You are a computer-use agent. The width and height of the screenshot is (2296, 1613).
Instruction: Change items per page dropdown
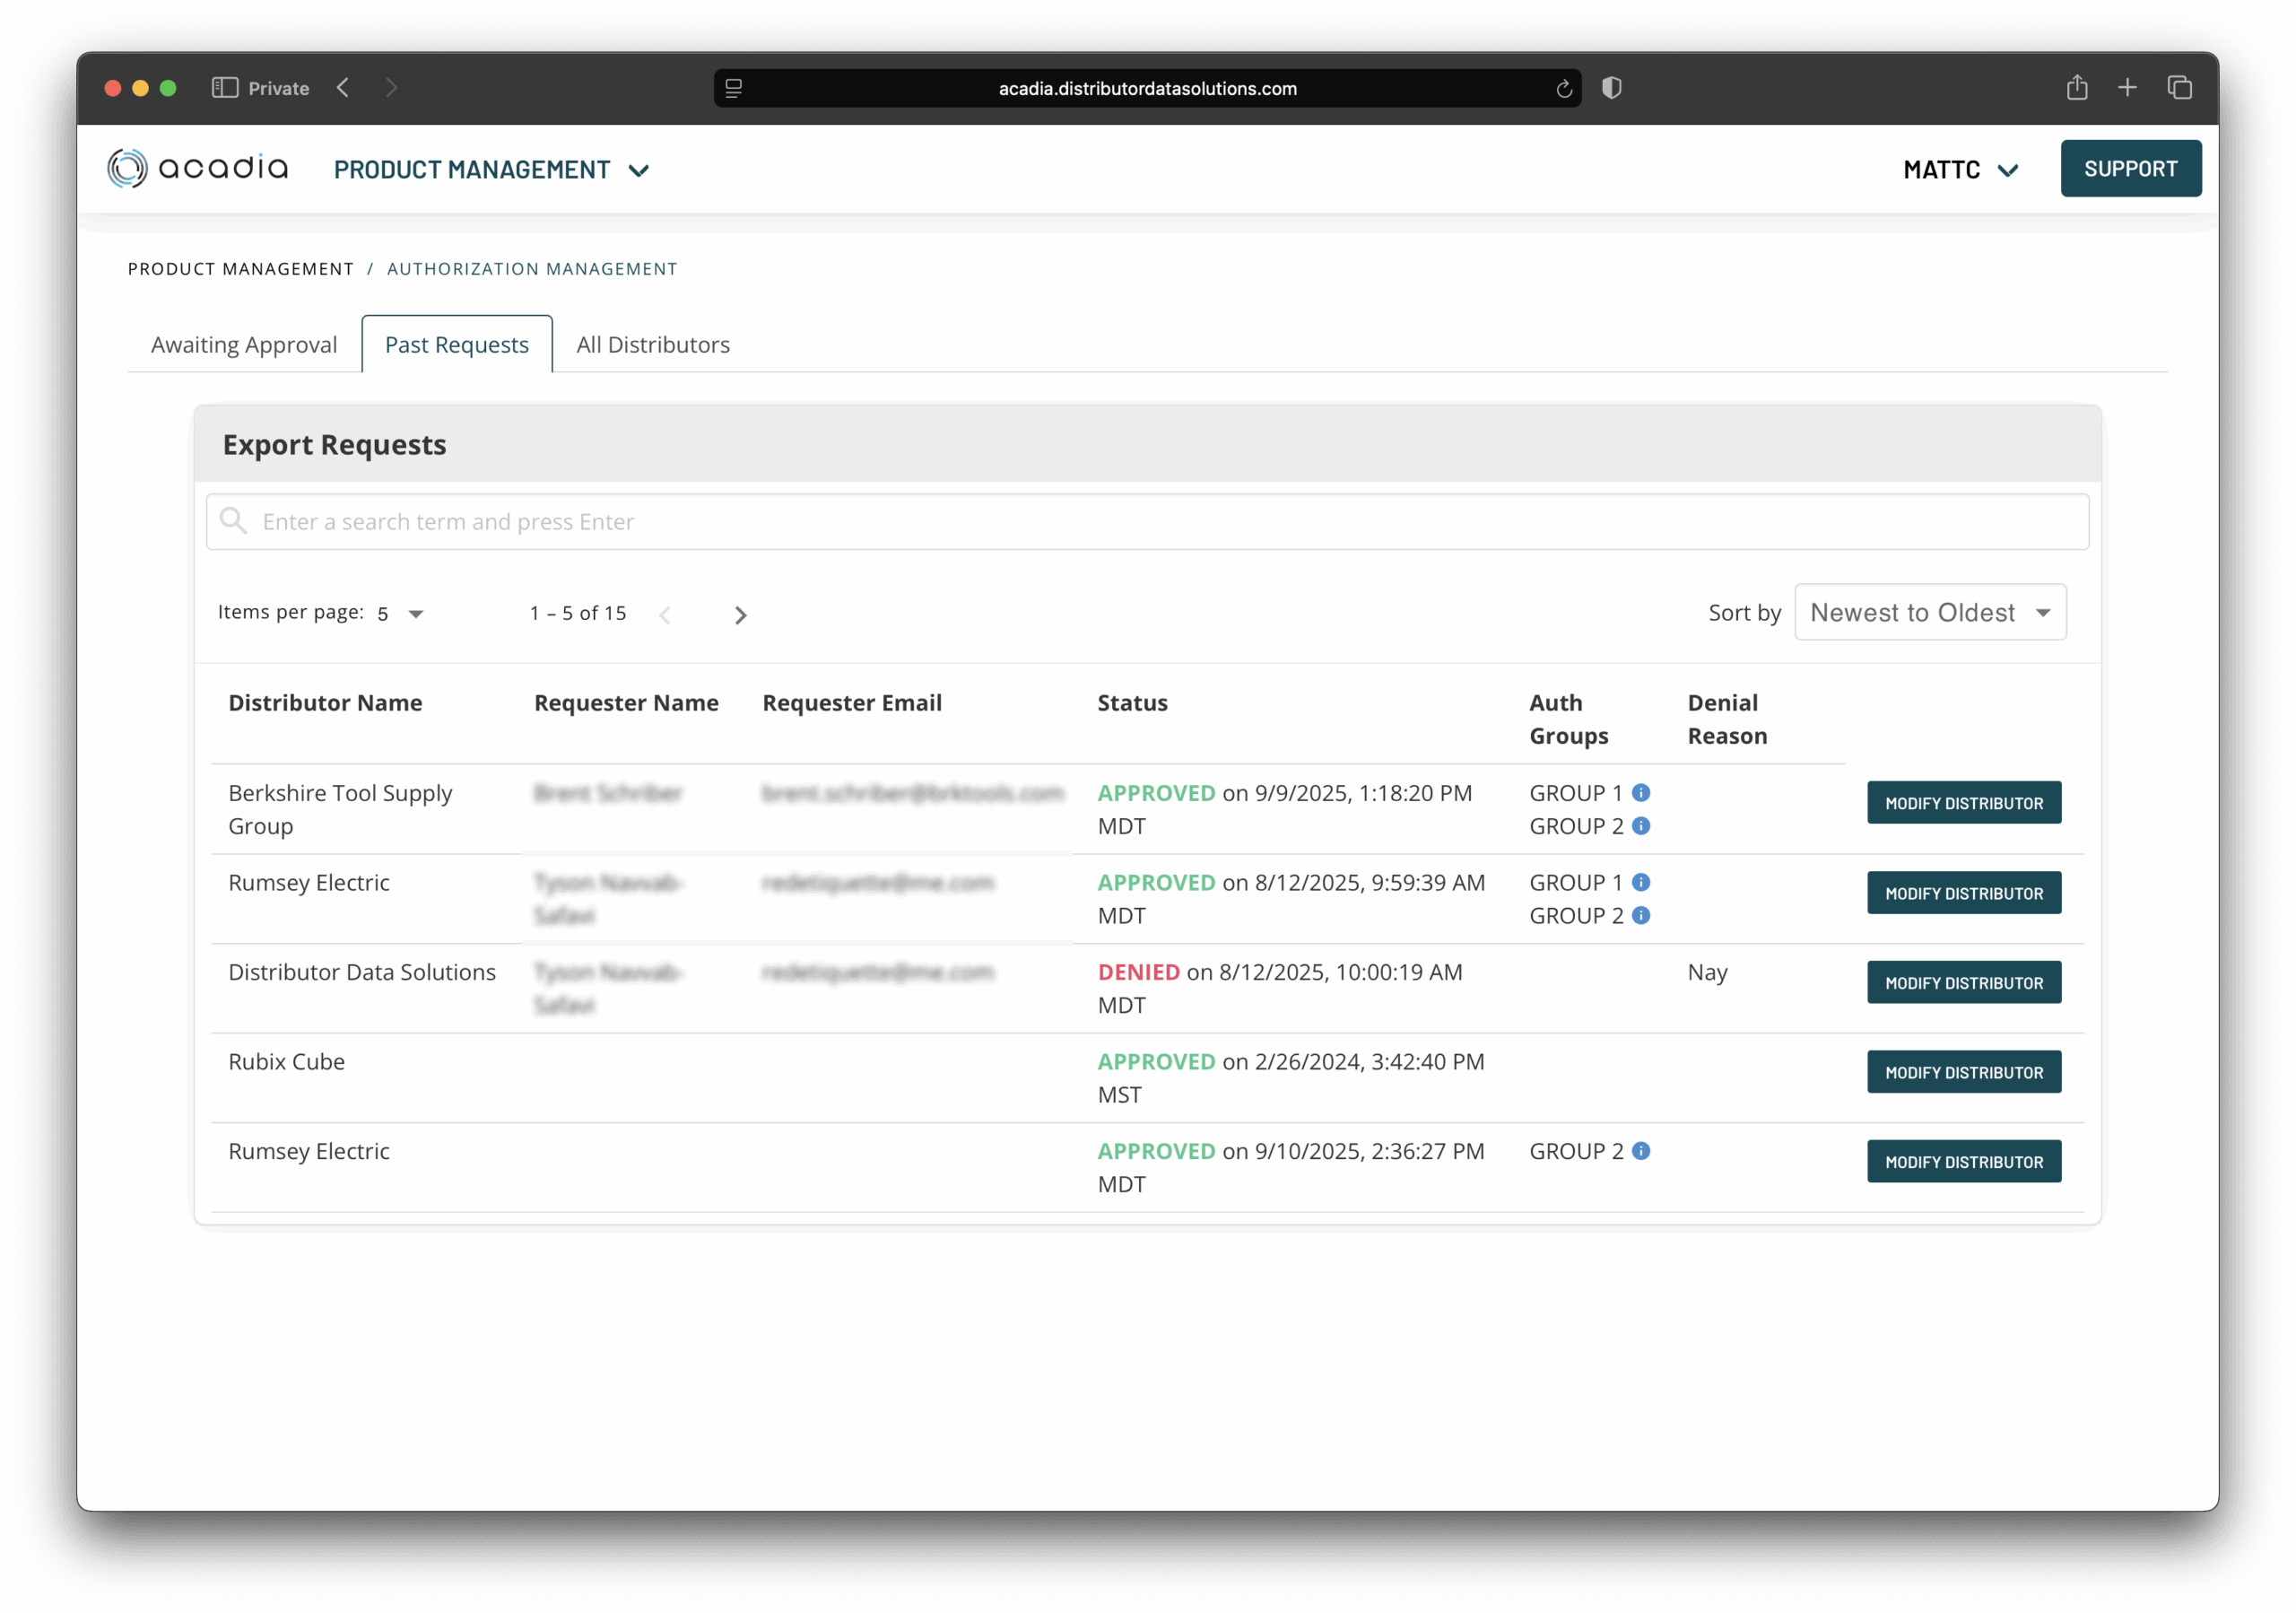click(401, 614)
